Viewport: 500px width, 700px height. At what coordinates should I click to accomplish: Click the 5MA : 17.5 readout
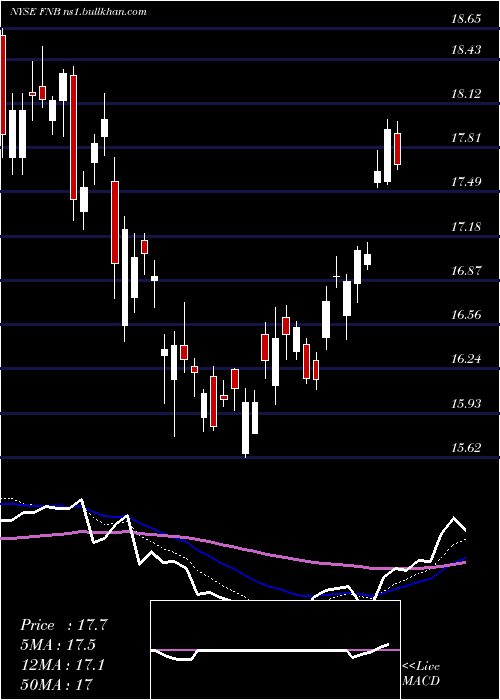pyautogui.click(x=58, y=645)
